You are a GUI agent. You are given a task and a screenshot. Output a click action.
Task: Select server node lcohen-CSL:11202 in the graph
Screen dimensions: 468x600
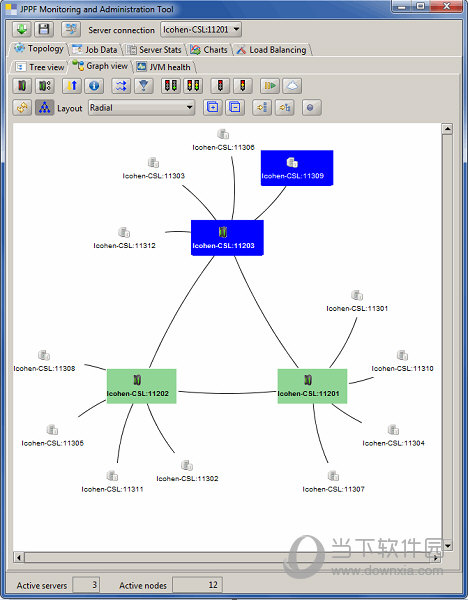point(141,386)
